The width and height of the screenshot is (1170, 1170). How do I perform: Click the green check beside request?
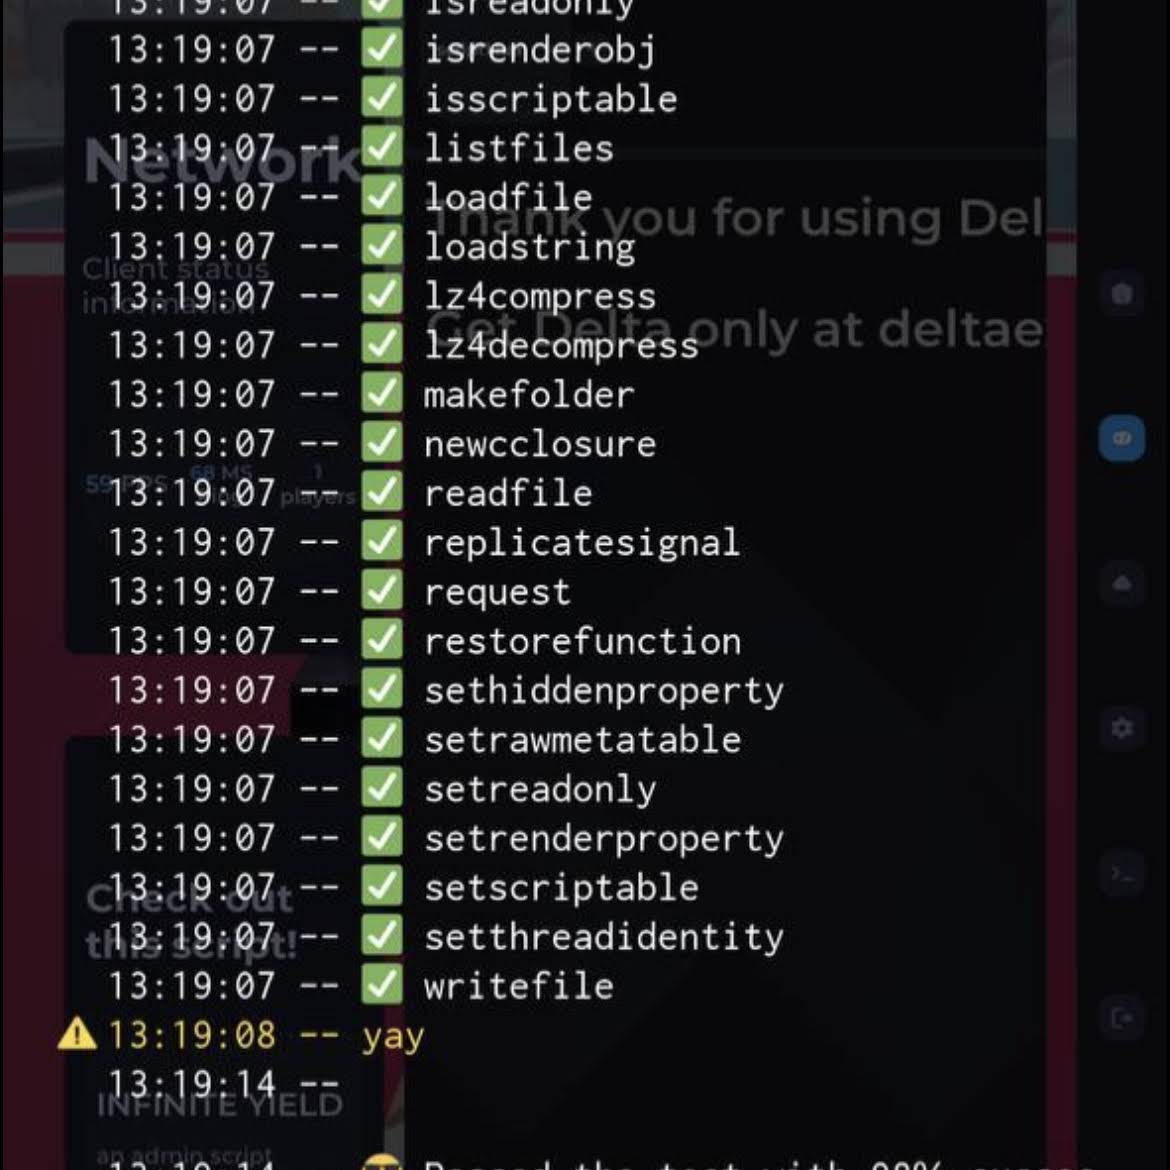click(381, 591)
